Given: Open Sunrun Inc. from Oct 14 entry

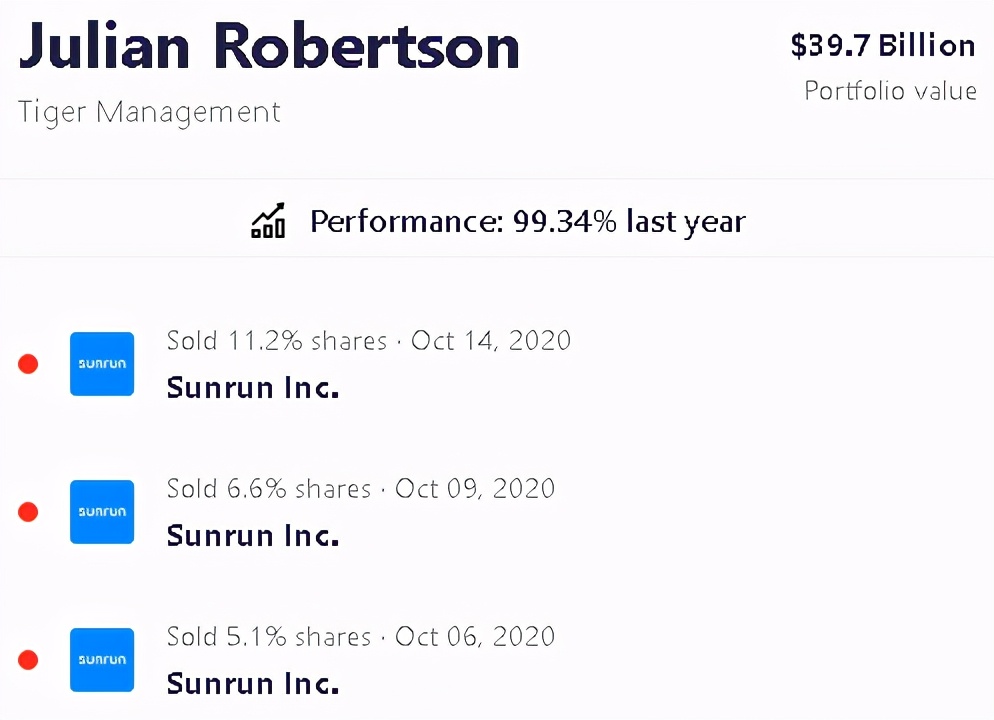Looking at the screenshot, I should tap(253, 388).
